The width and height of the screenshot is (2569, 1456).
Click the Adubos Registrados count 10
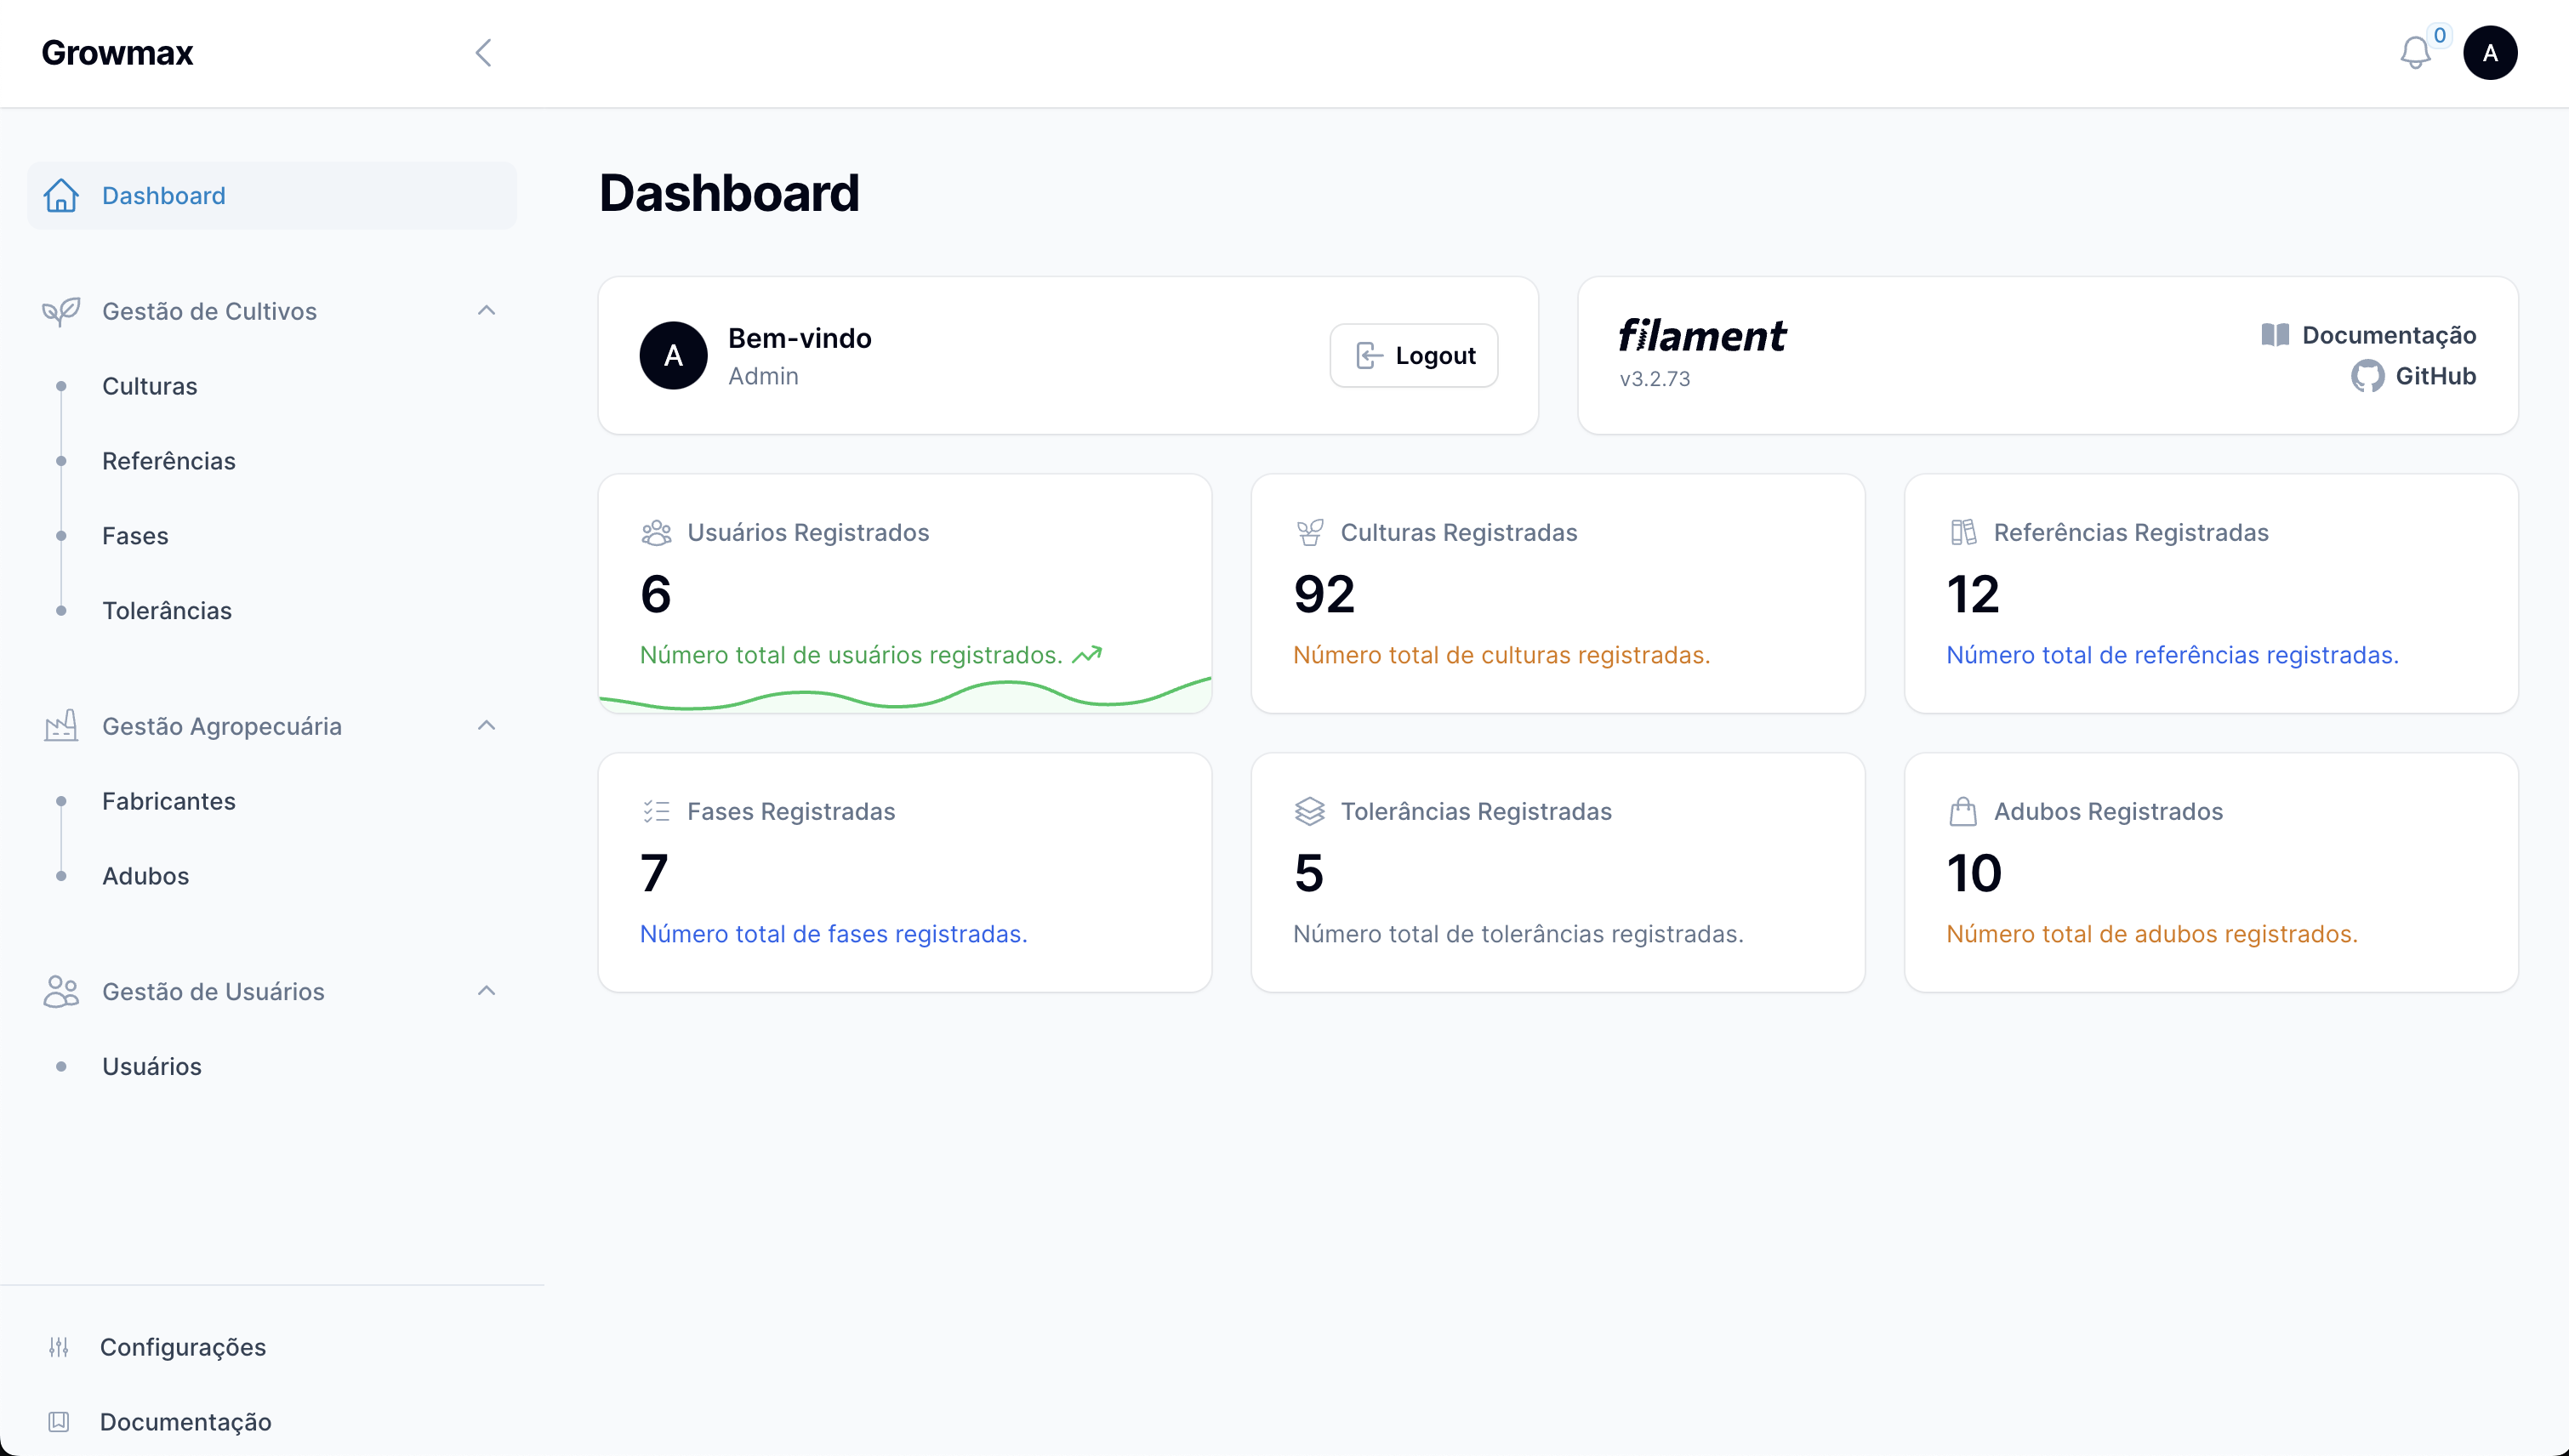click(x=1974, y=873)
